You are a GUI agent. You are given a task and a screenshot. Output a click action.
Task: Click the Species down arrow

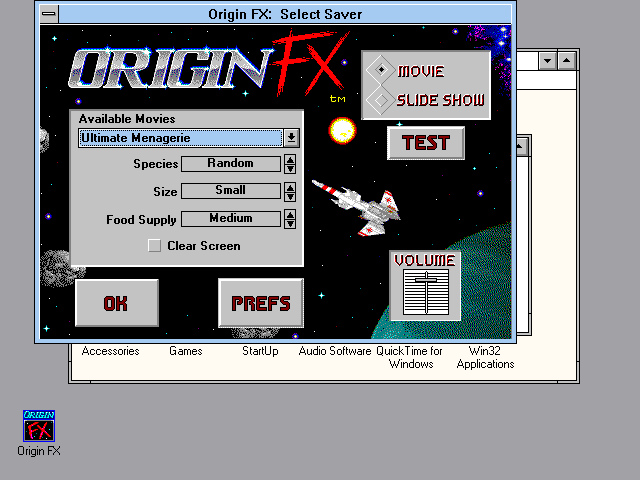pos(290,169)
